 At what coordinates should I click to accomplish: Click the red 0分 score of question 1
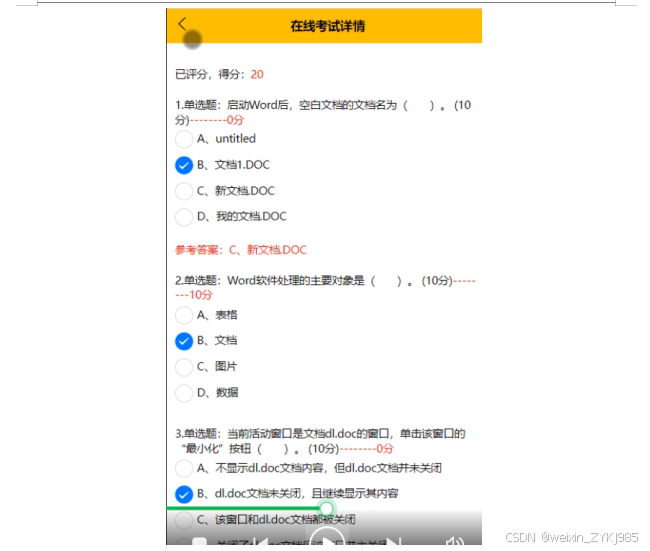[235, 120]
